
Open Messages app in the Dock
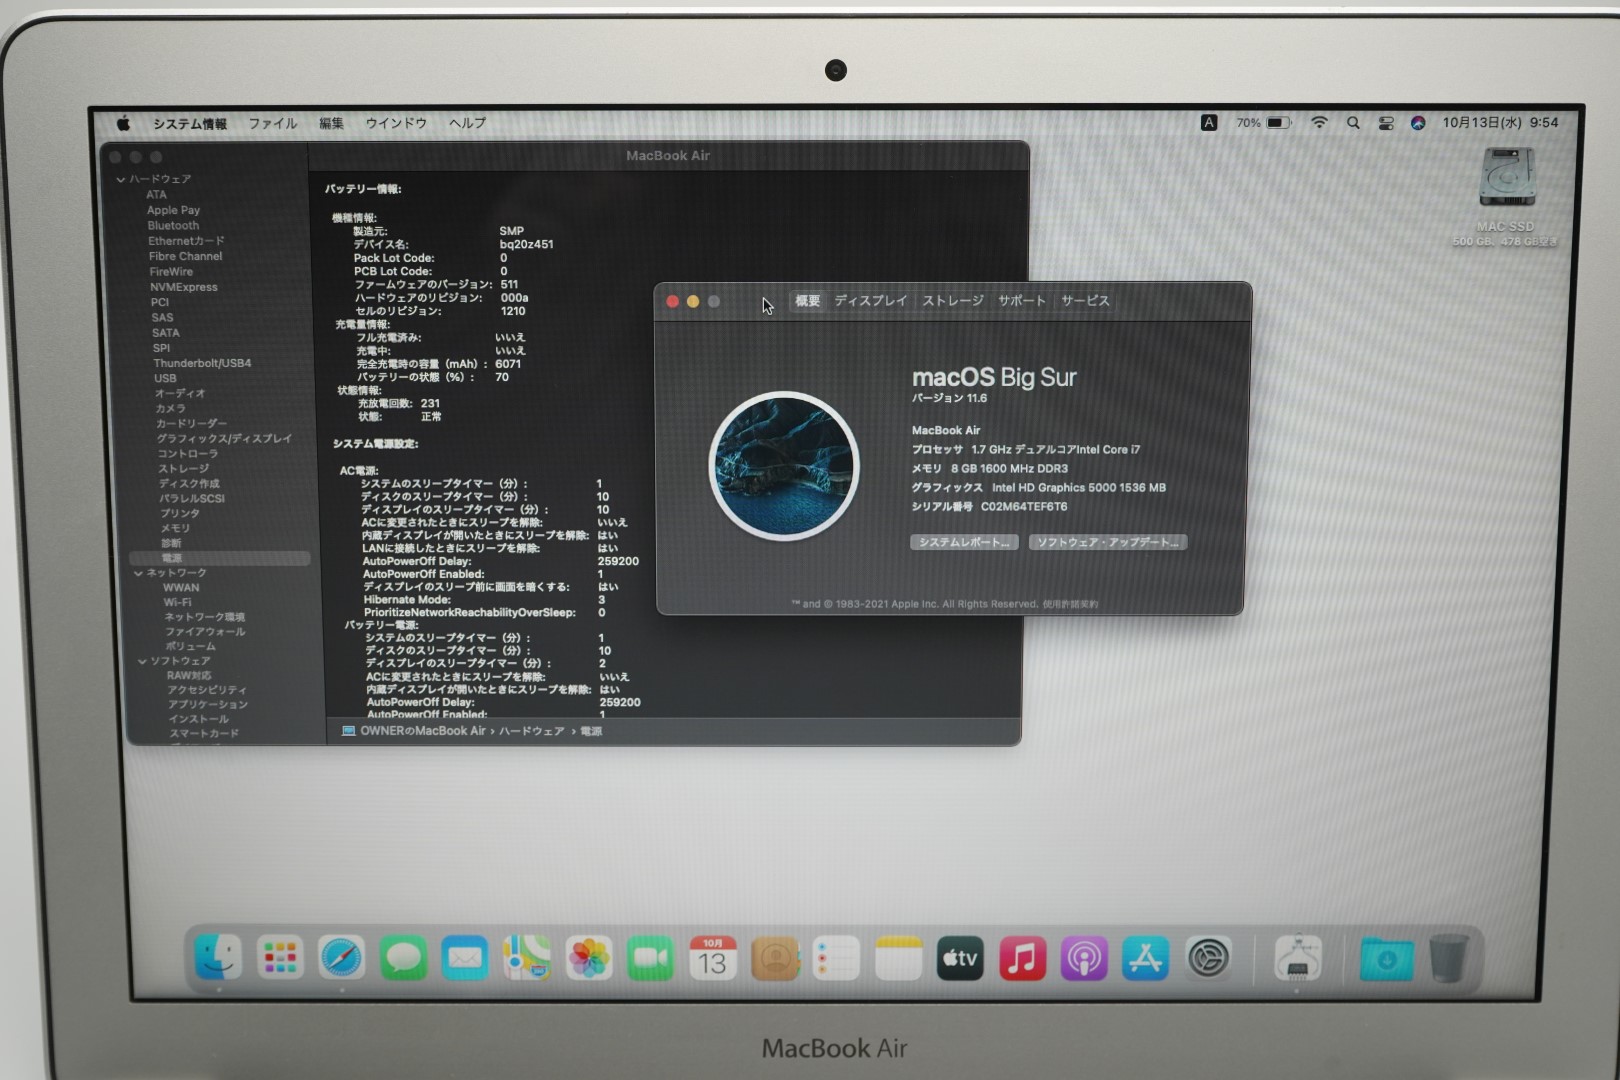pyautogui.click(x=403, y=958)
